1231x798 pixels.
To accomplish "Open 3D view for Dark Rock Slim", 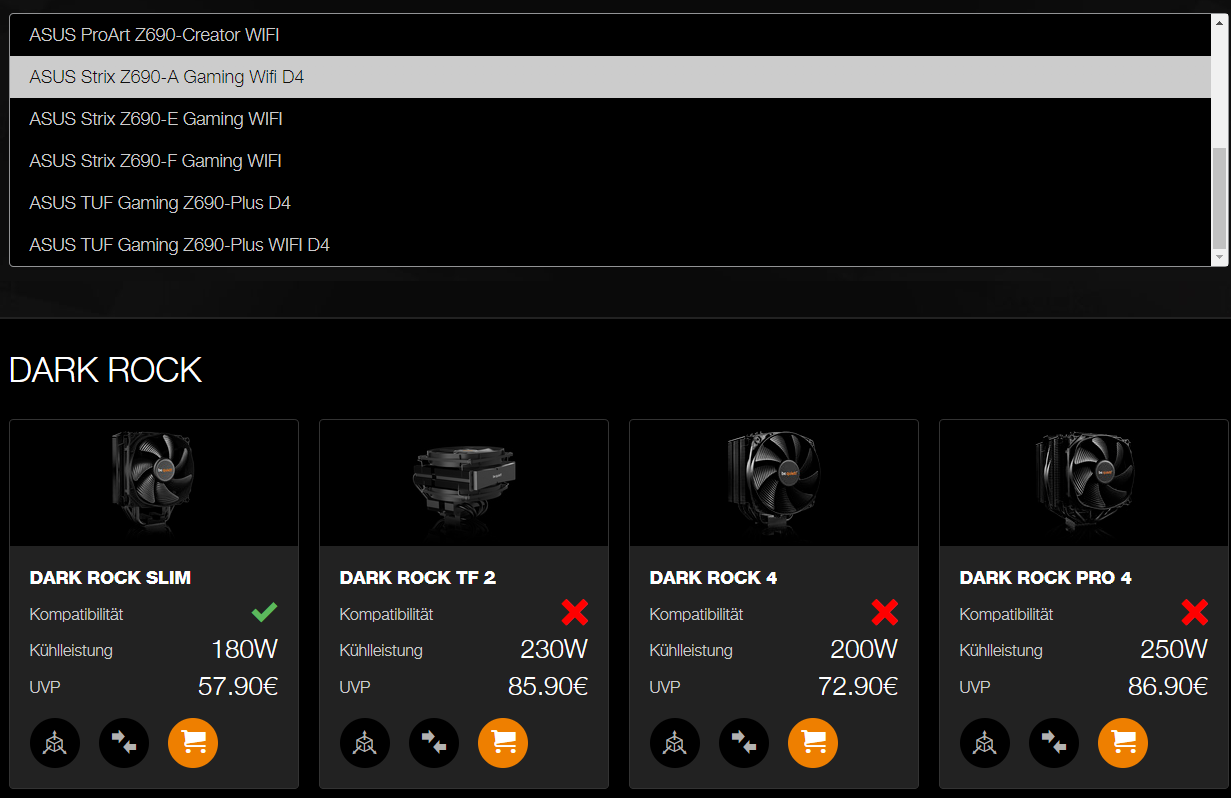I will (55, 743).
